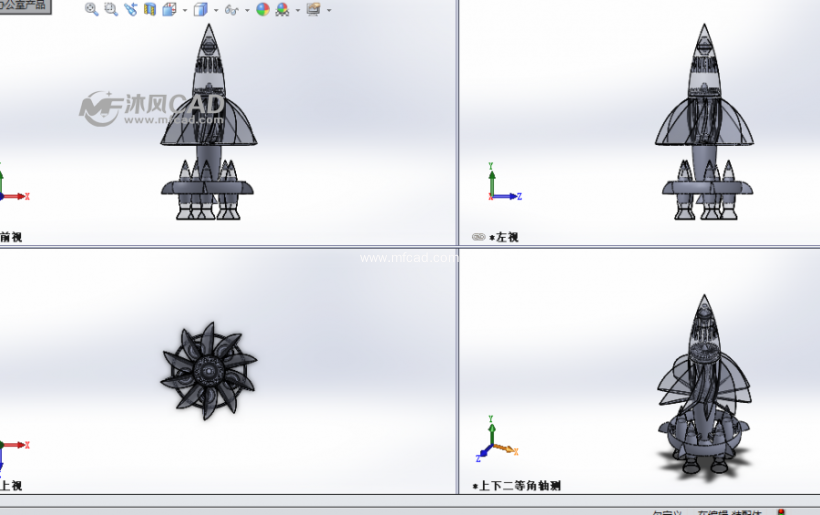Click the View Orientation cube icon
The height and width of the screenshot is (515, 820).
169,9
